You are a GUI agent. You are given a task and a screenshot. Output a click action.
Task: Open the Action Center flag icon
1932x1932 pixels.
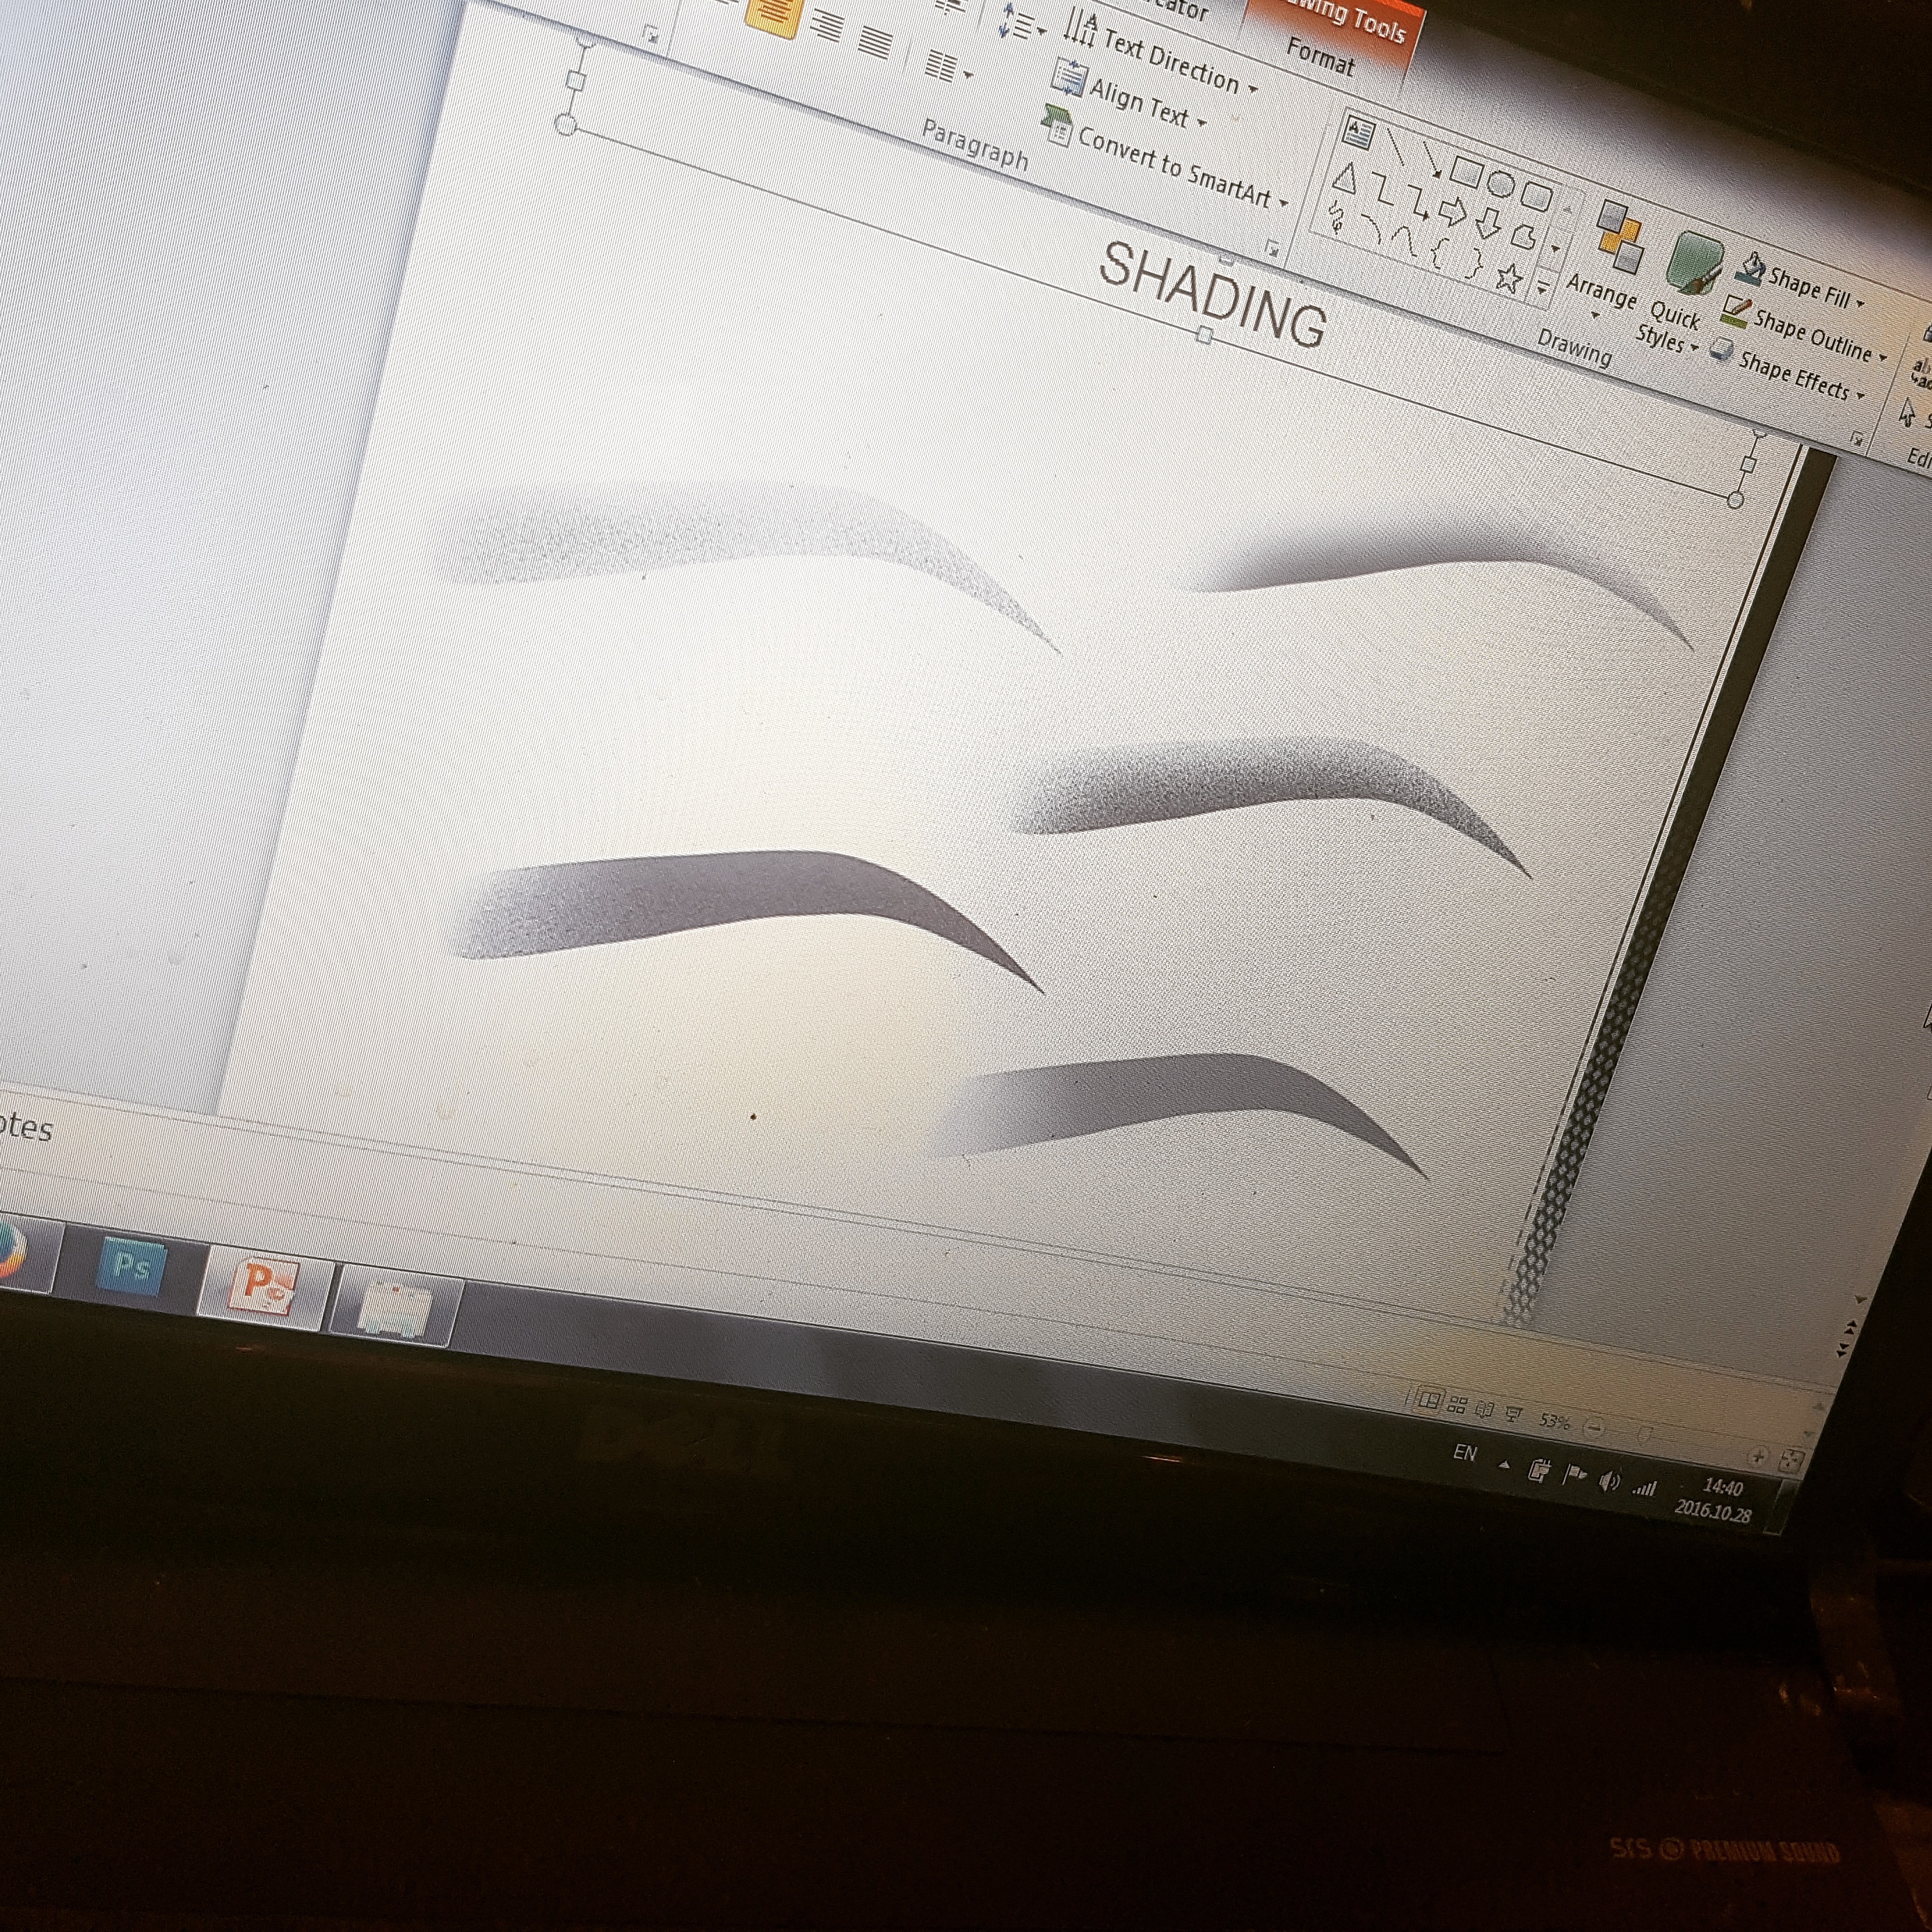coord(1575,1474)
